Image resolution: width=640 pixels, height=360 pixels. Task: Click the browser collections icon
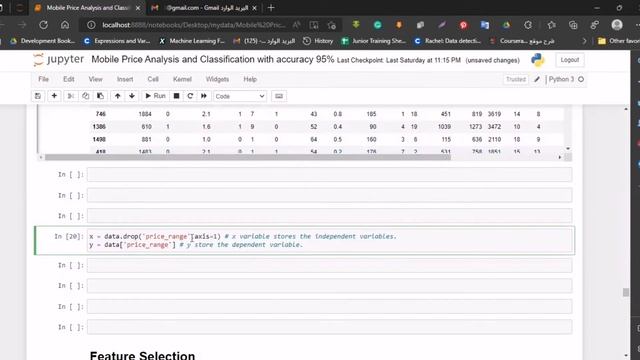(573, 25)
